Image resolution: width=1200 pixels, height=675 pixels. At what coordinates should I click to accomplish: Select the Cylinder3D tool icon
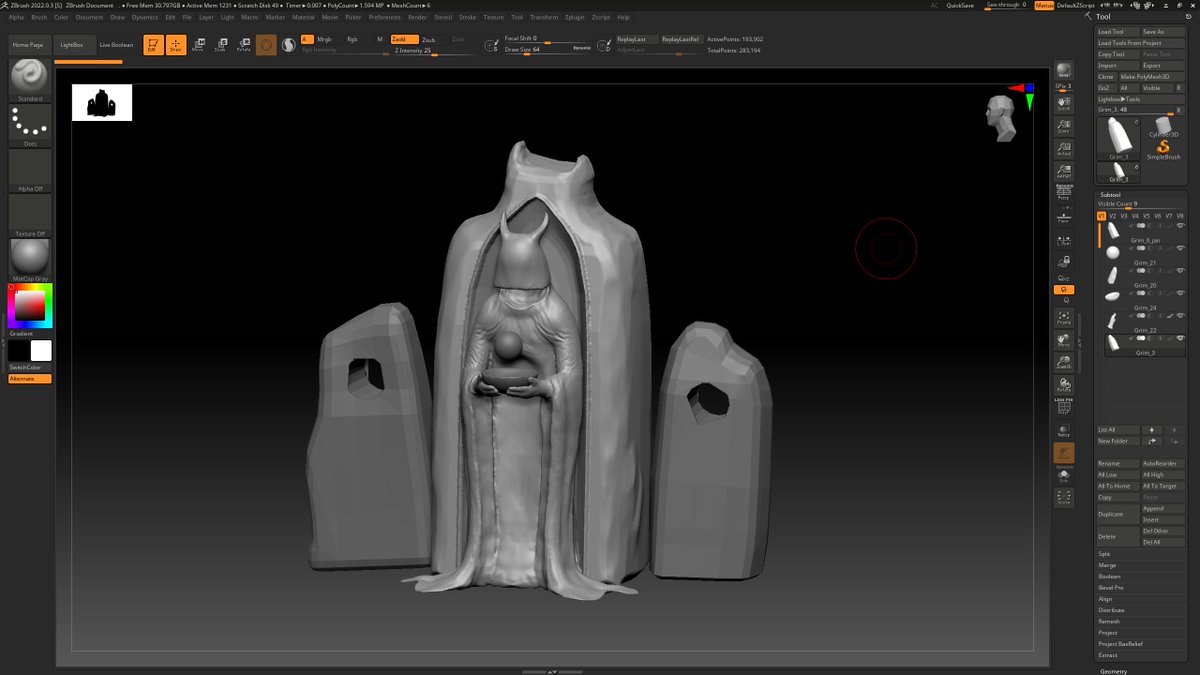coord(1163,127)
